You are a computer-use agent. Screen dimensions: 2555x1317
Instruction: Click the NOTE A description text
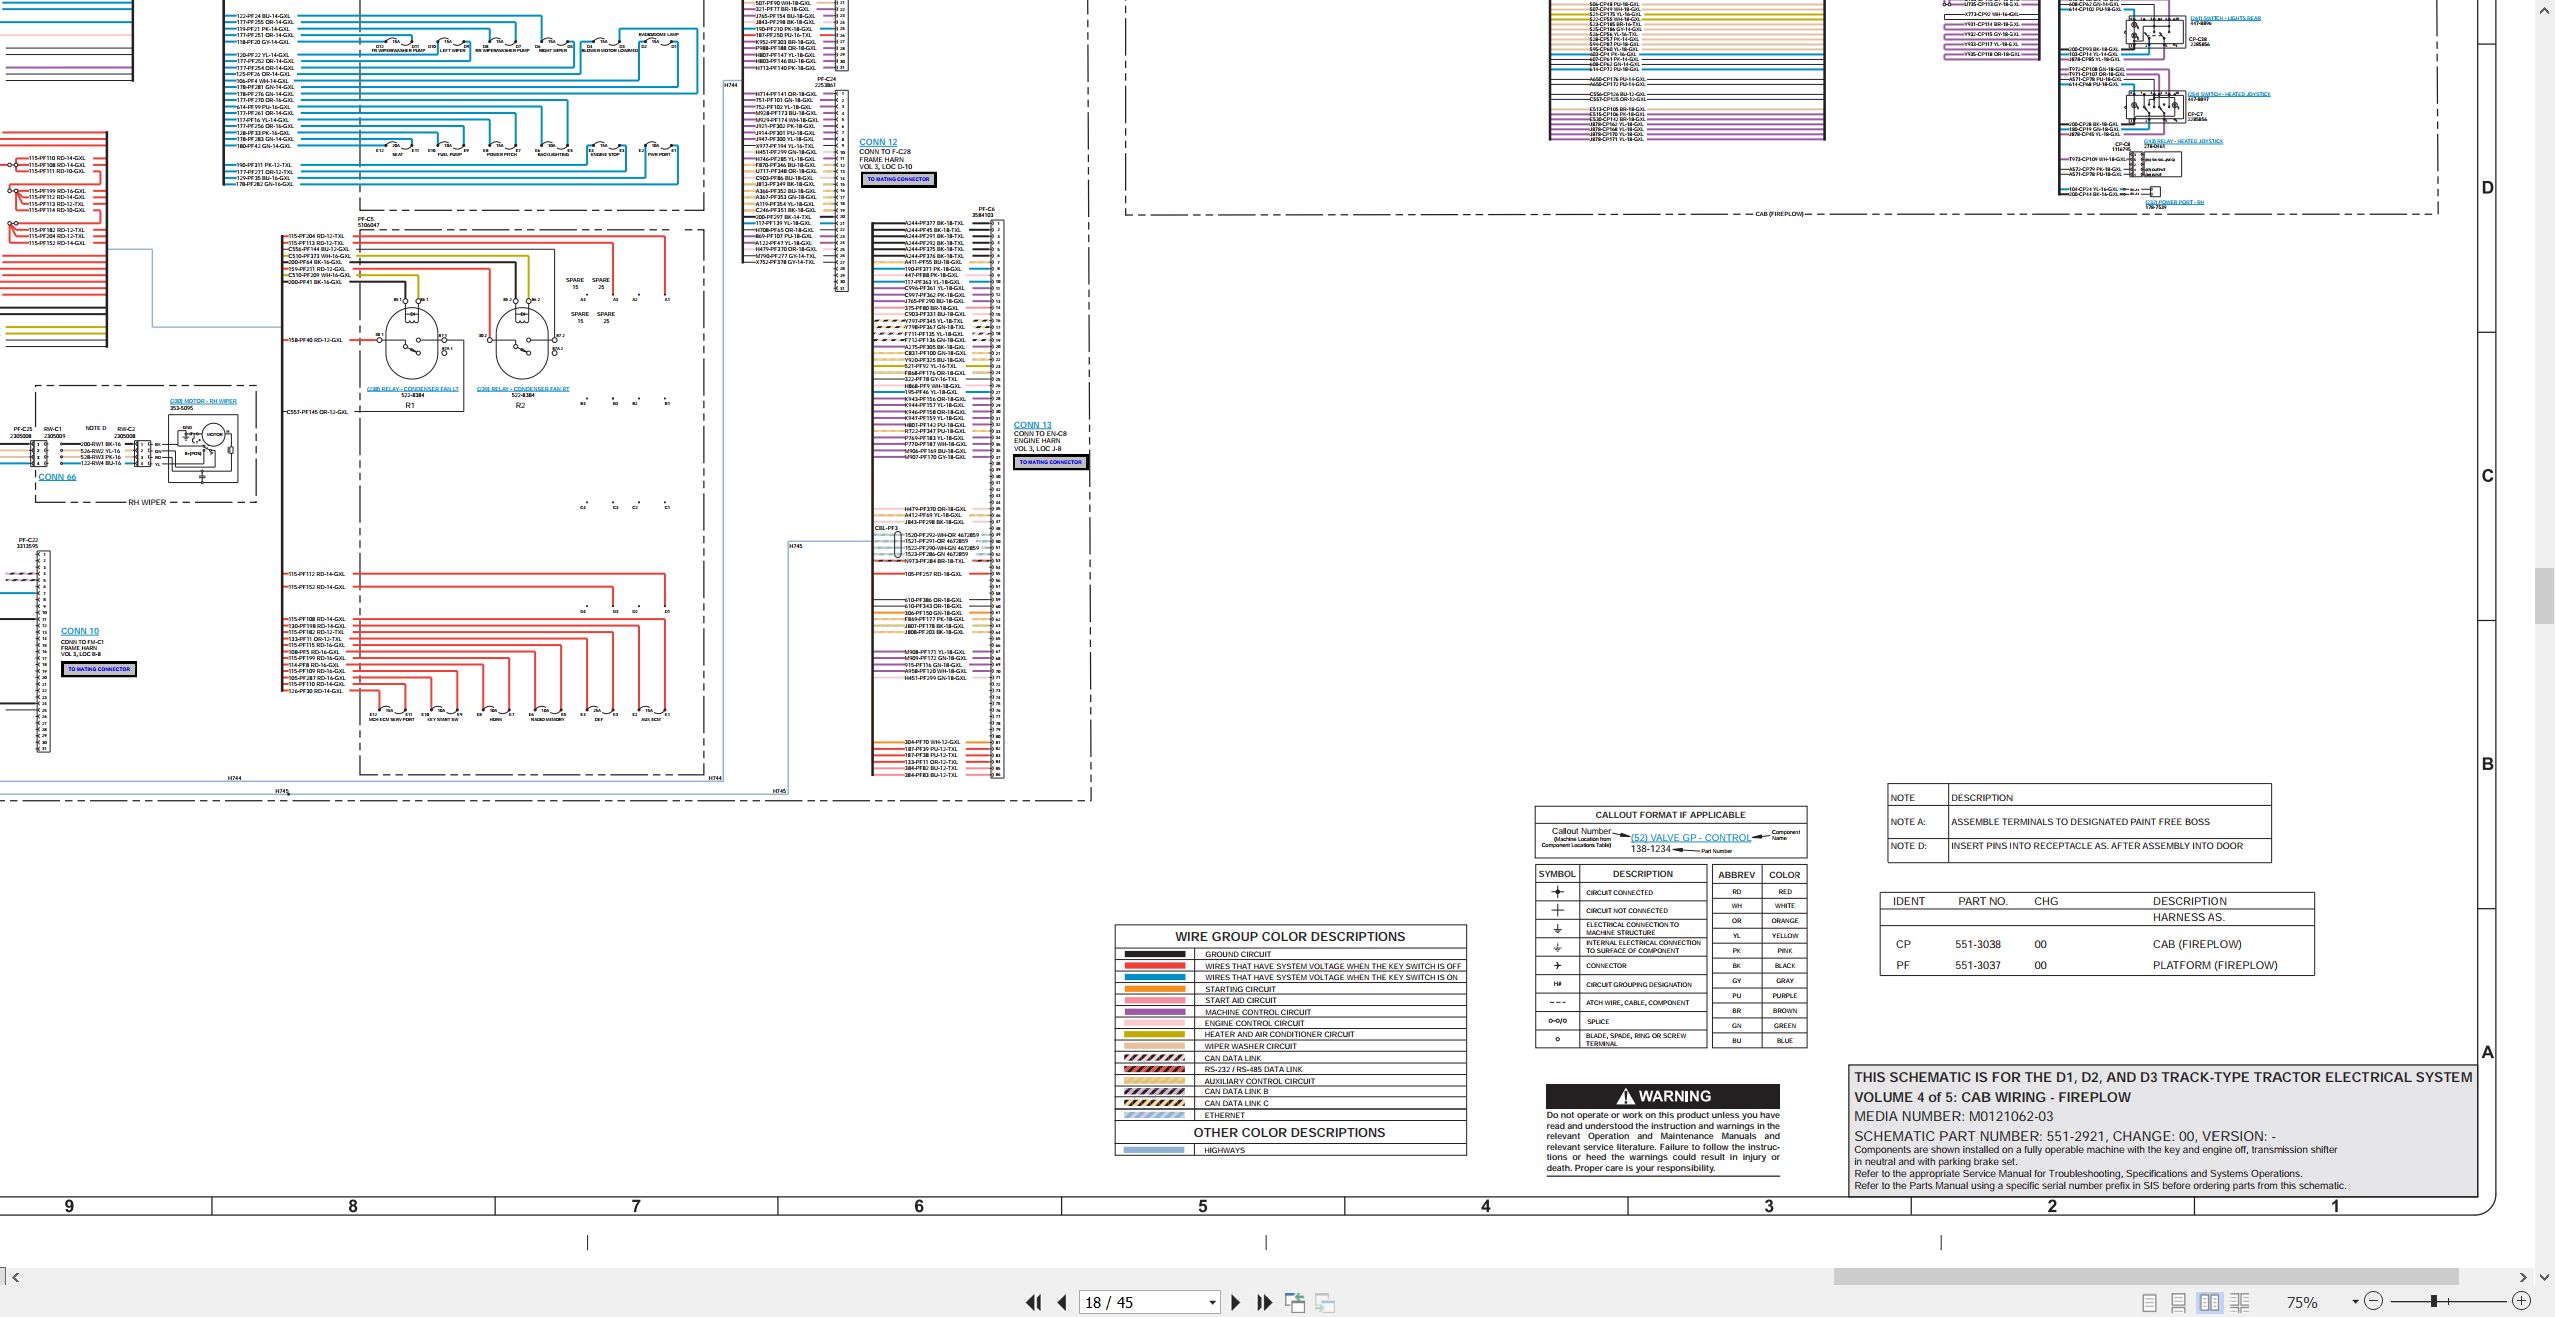click(2080, 822)
